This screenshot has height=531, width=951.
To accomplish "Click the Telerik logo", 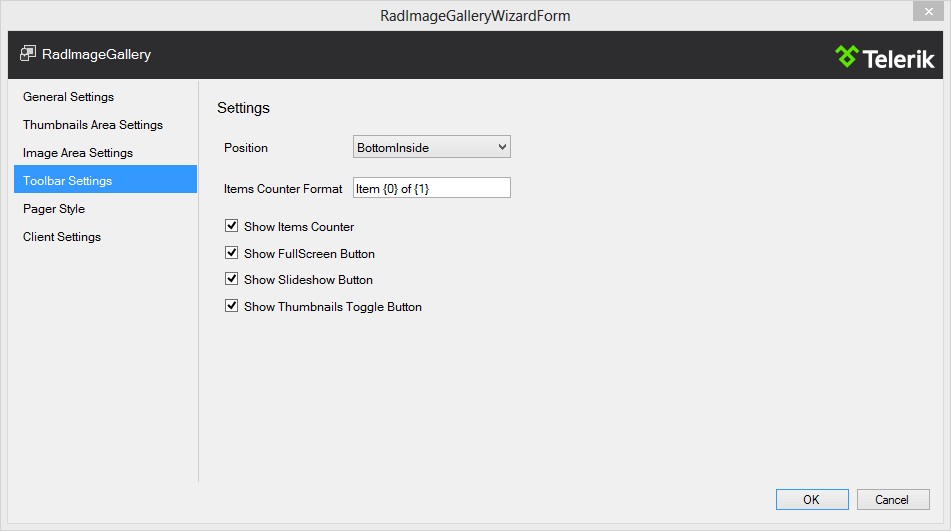I will click(x=885, y=57).
